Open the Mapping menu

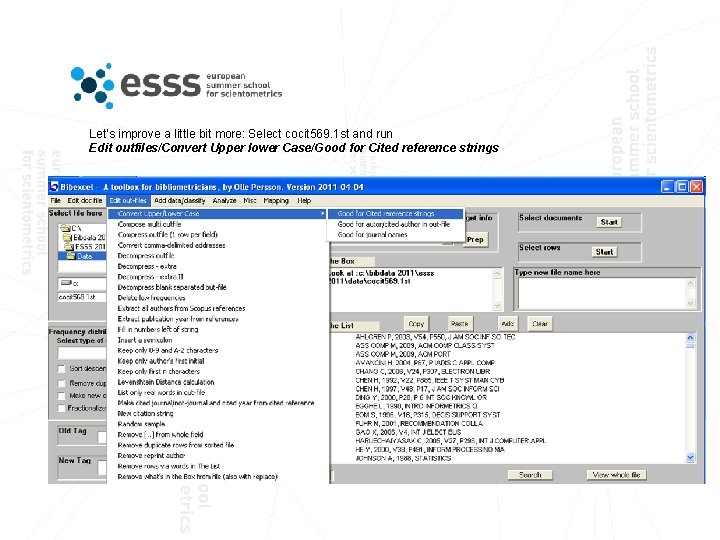coord(276,201)
